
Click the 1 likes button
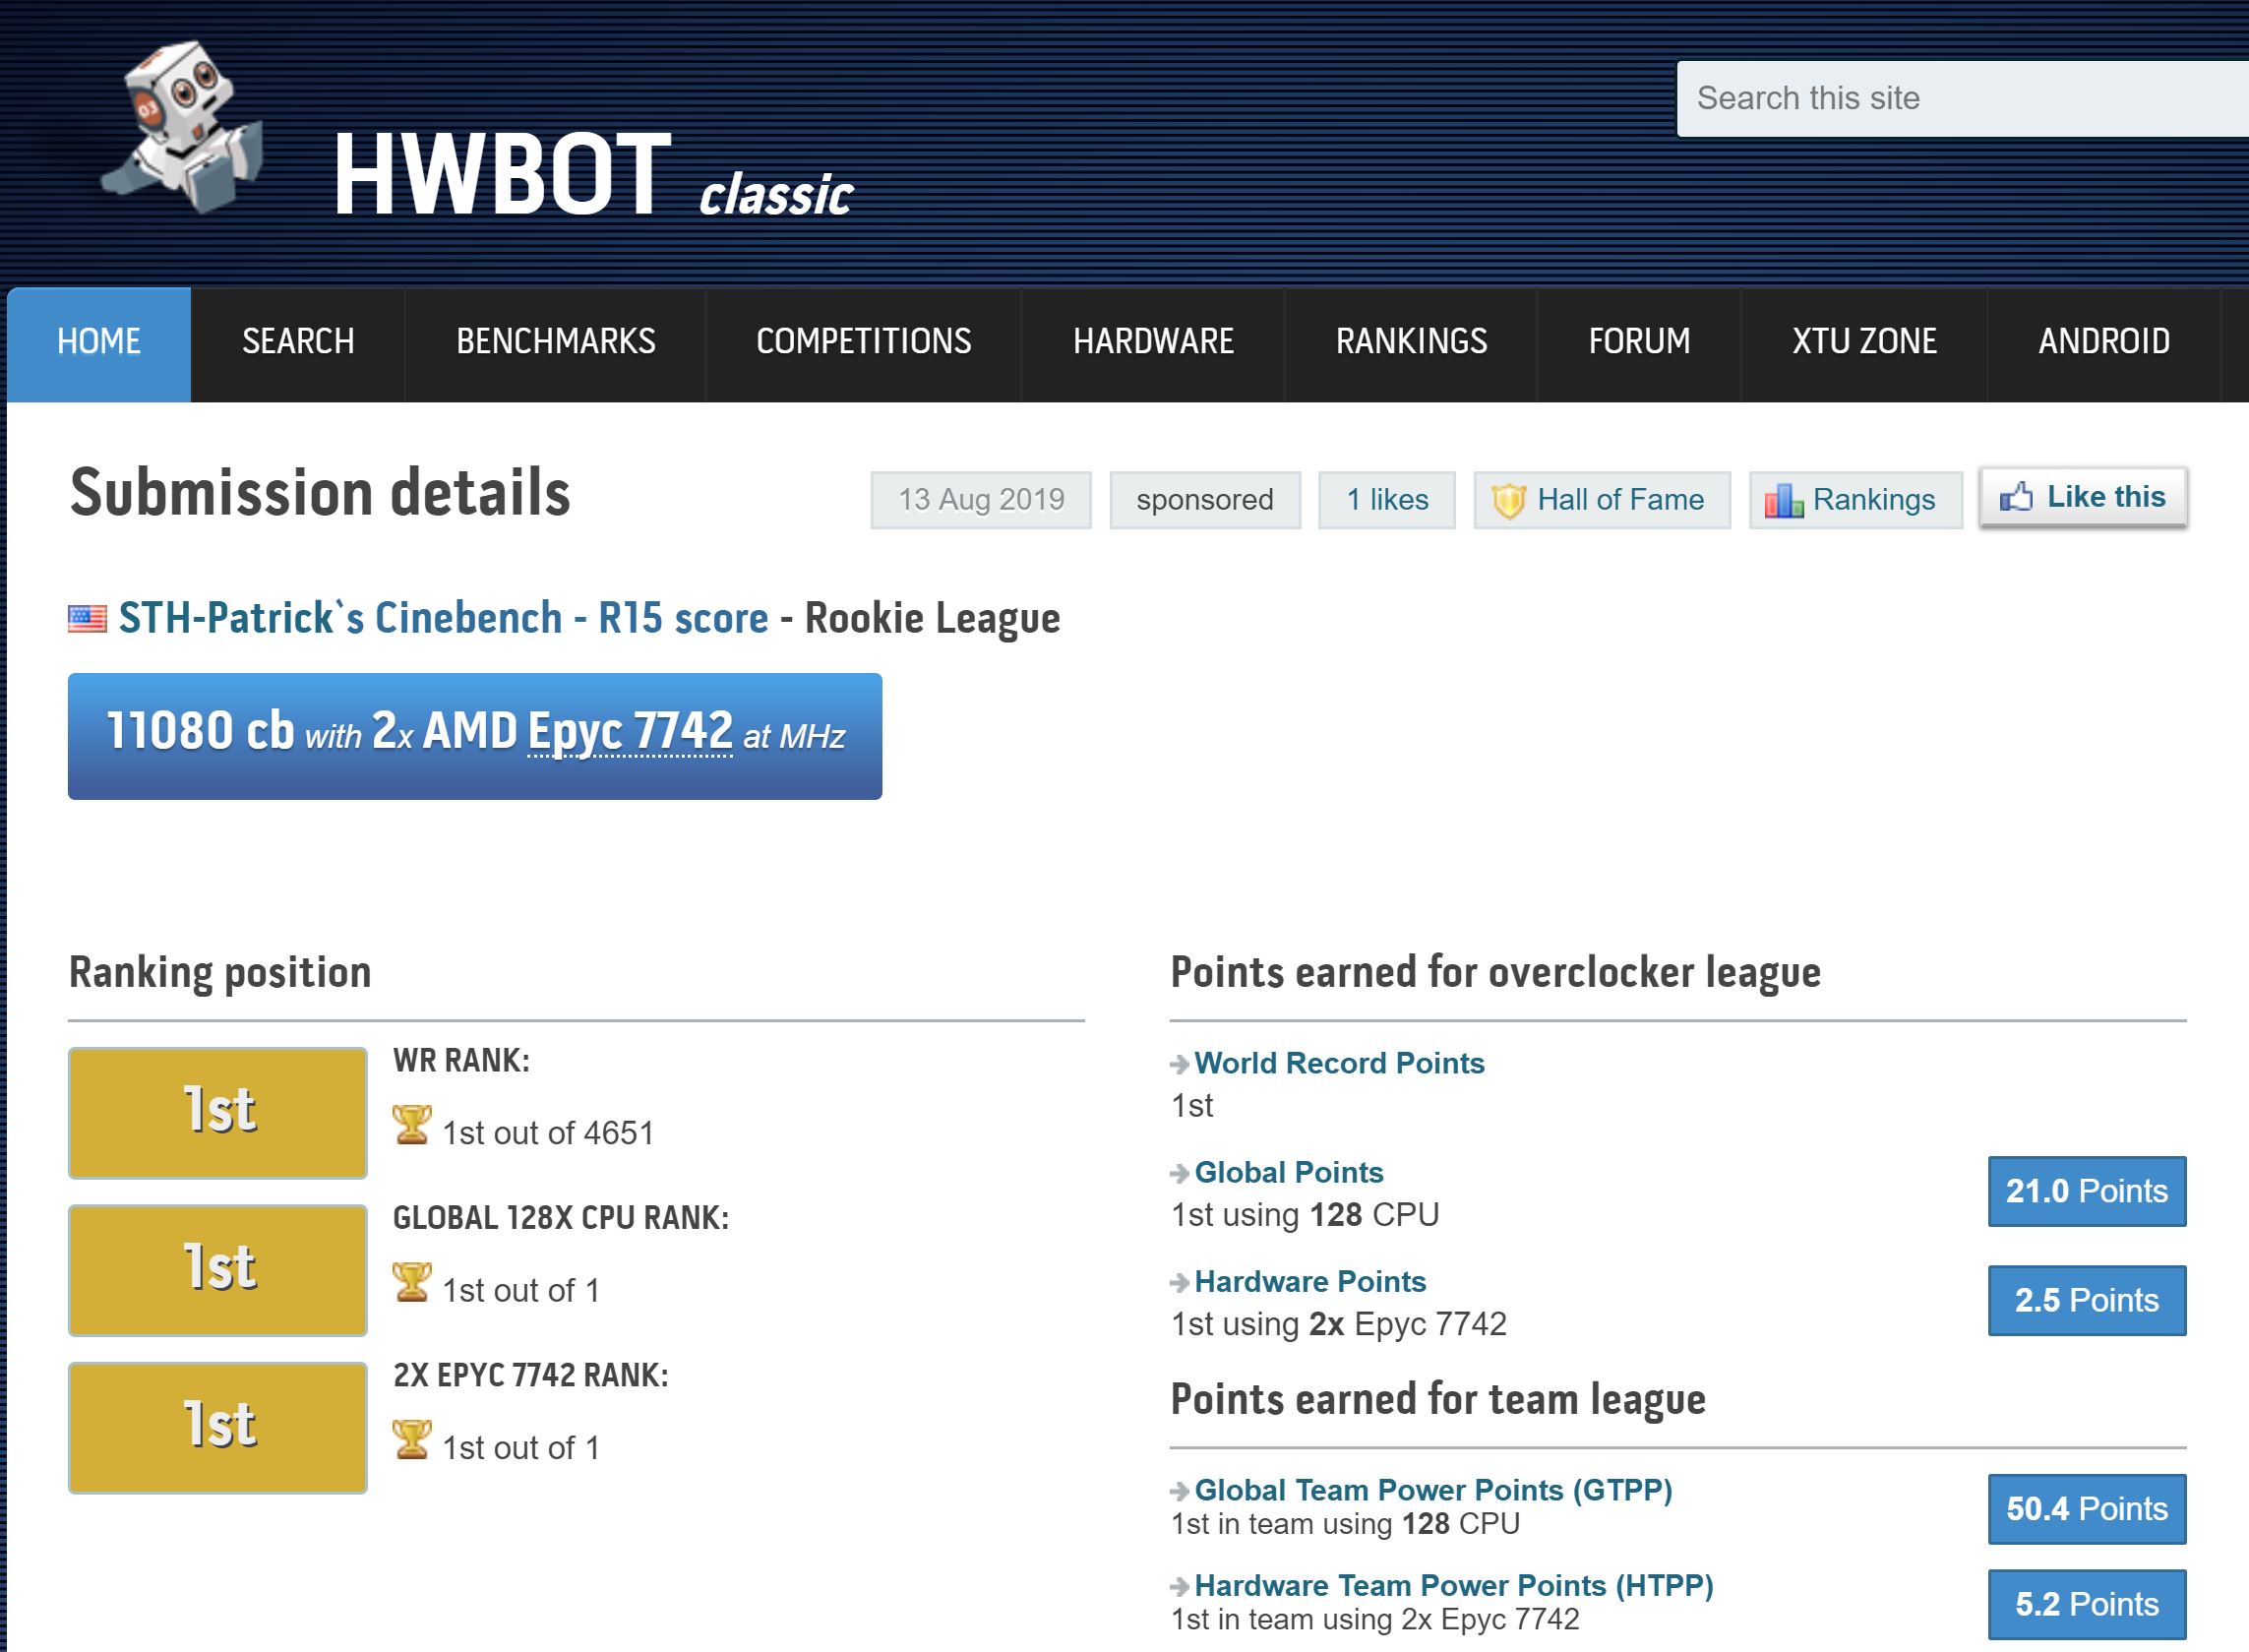click(x=1386, y=500)
